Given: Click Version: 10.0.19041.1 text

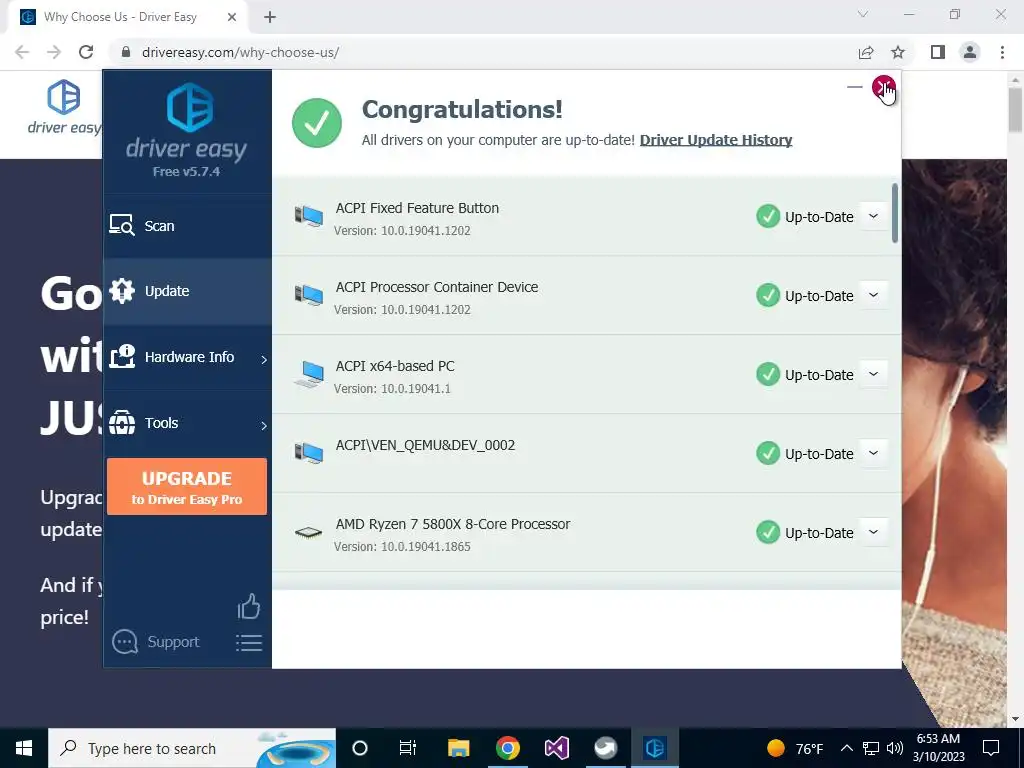Looking at the screenshot, I should coord(392,389).
